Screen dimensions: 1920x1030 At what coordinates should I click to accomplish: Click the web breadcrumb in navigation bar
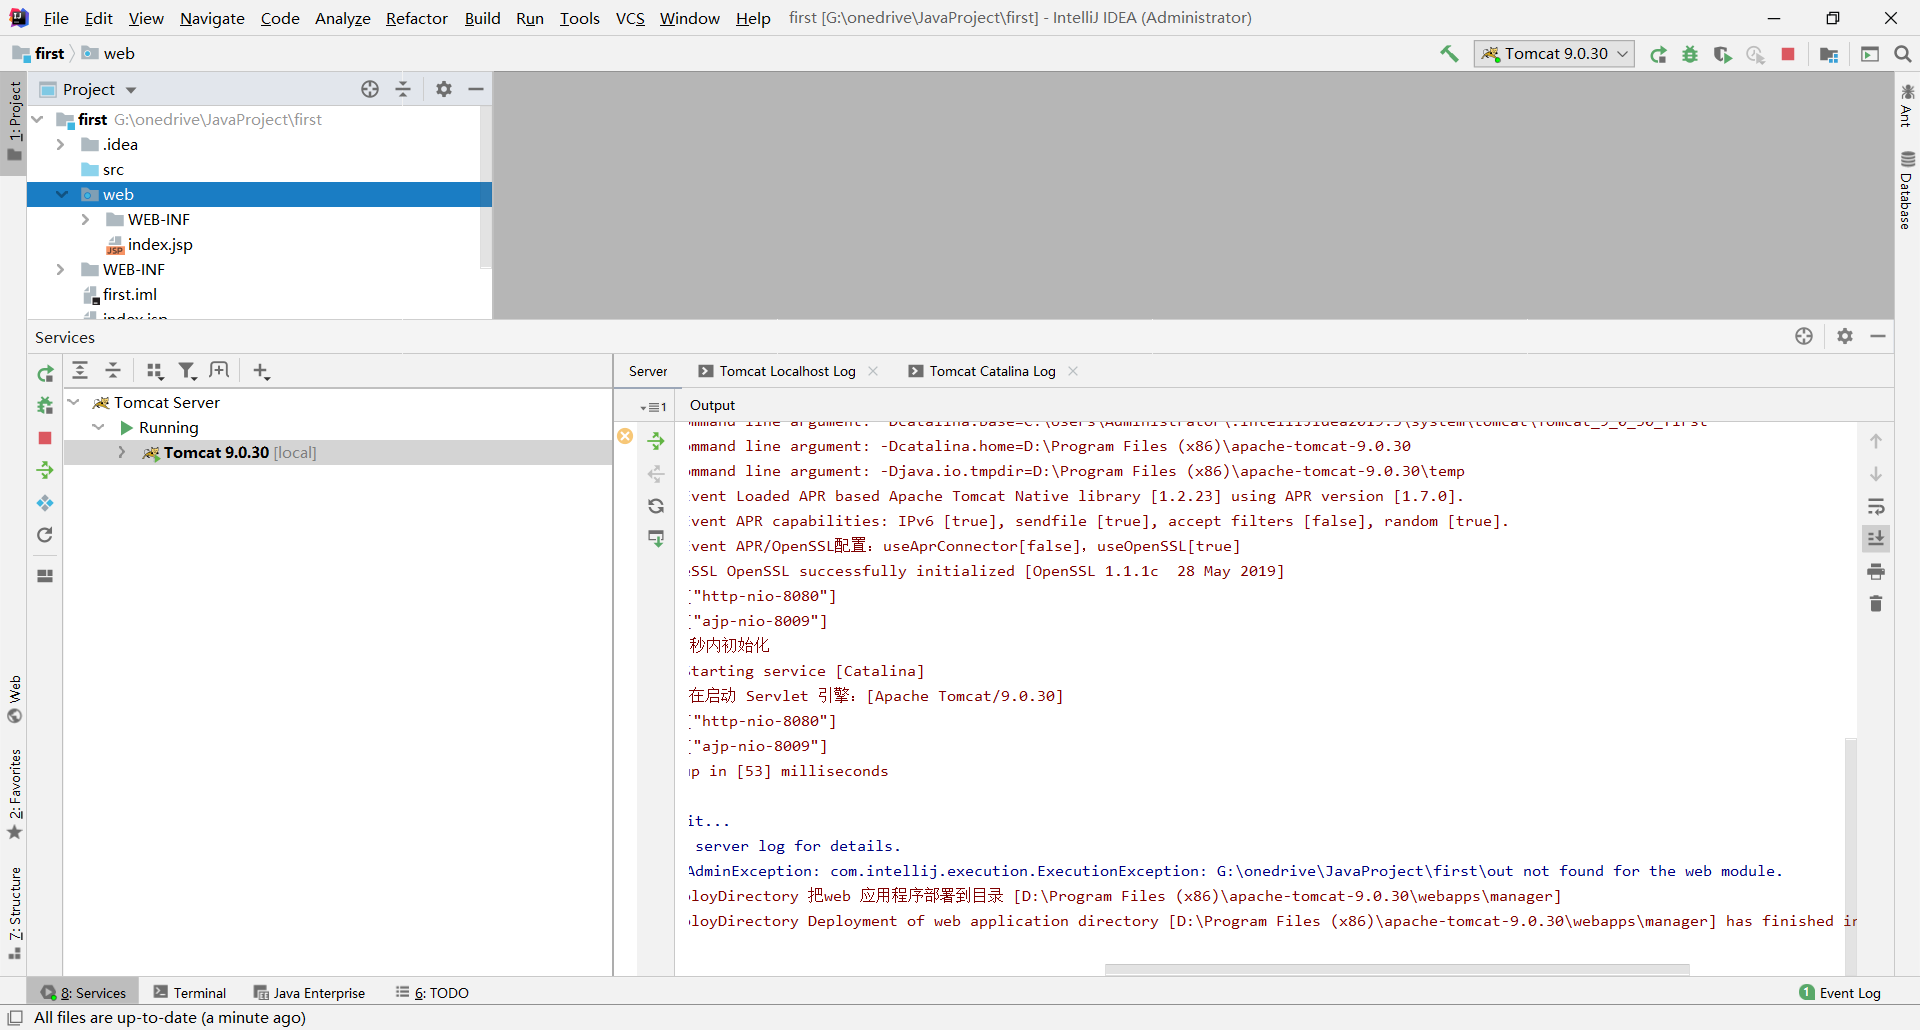(108, 54)
